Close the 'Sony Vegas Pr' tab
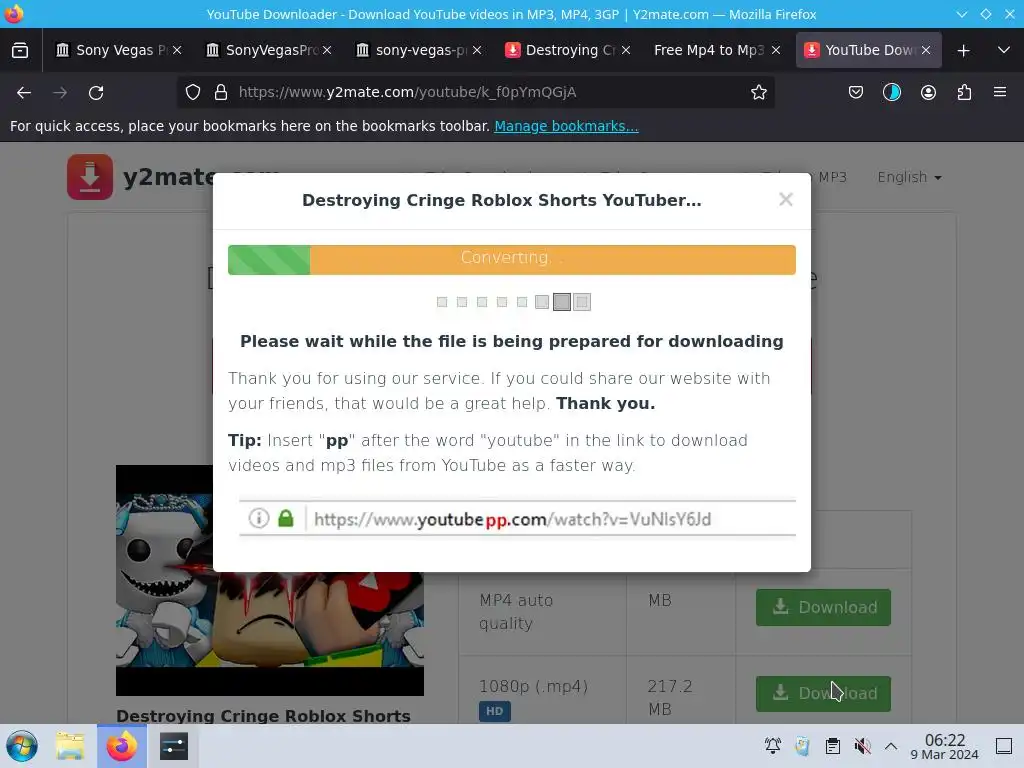This screenshot has width=1024, height=768. 177,50
